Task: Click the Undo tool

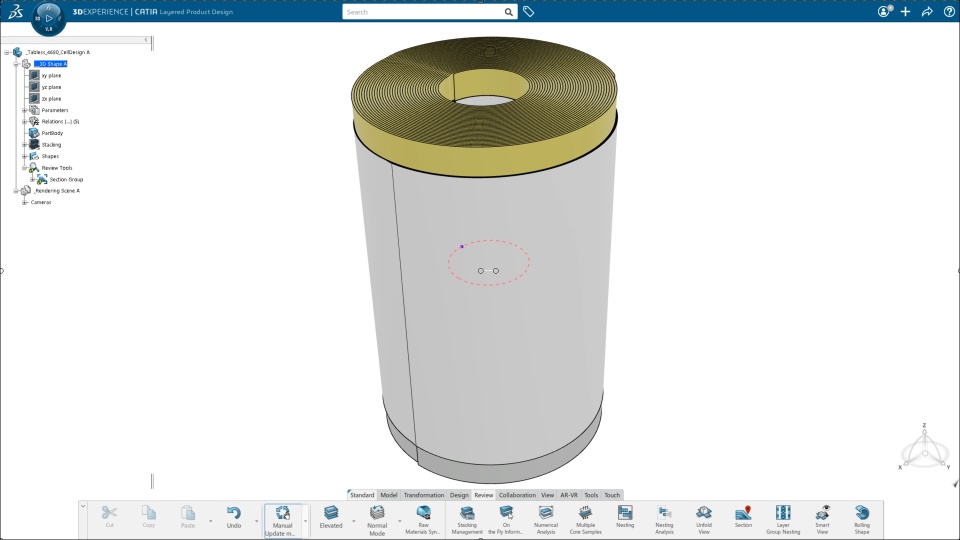Action: (x=233, y=516)
